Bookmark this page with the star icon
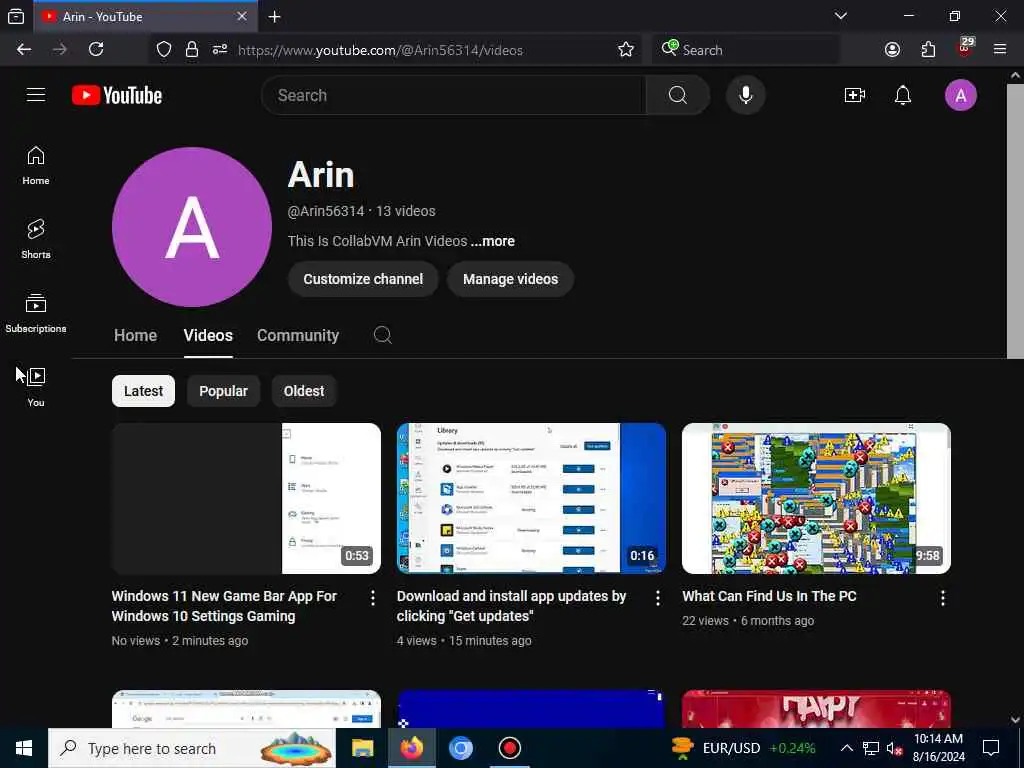Image resolution: width=1024 pixels, height=768 pixels. tap(626, 50)
